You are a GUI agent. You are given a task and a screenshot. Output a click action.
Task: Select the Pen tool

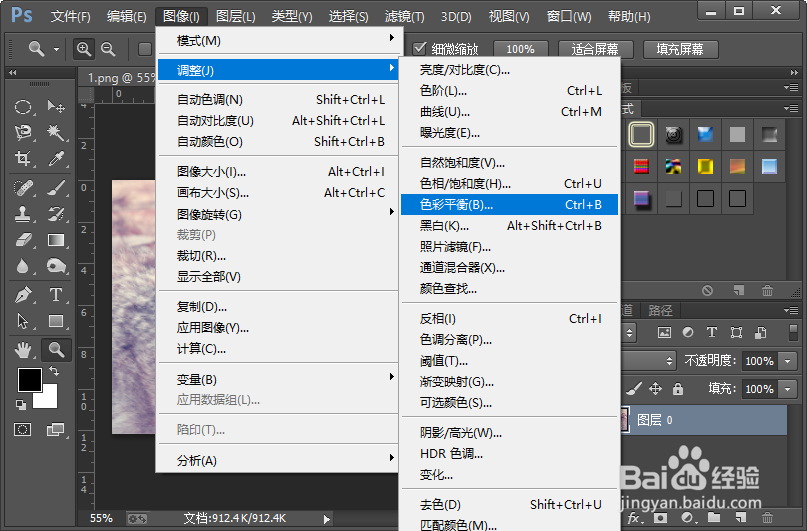click(x=23, y=295)
